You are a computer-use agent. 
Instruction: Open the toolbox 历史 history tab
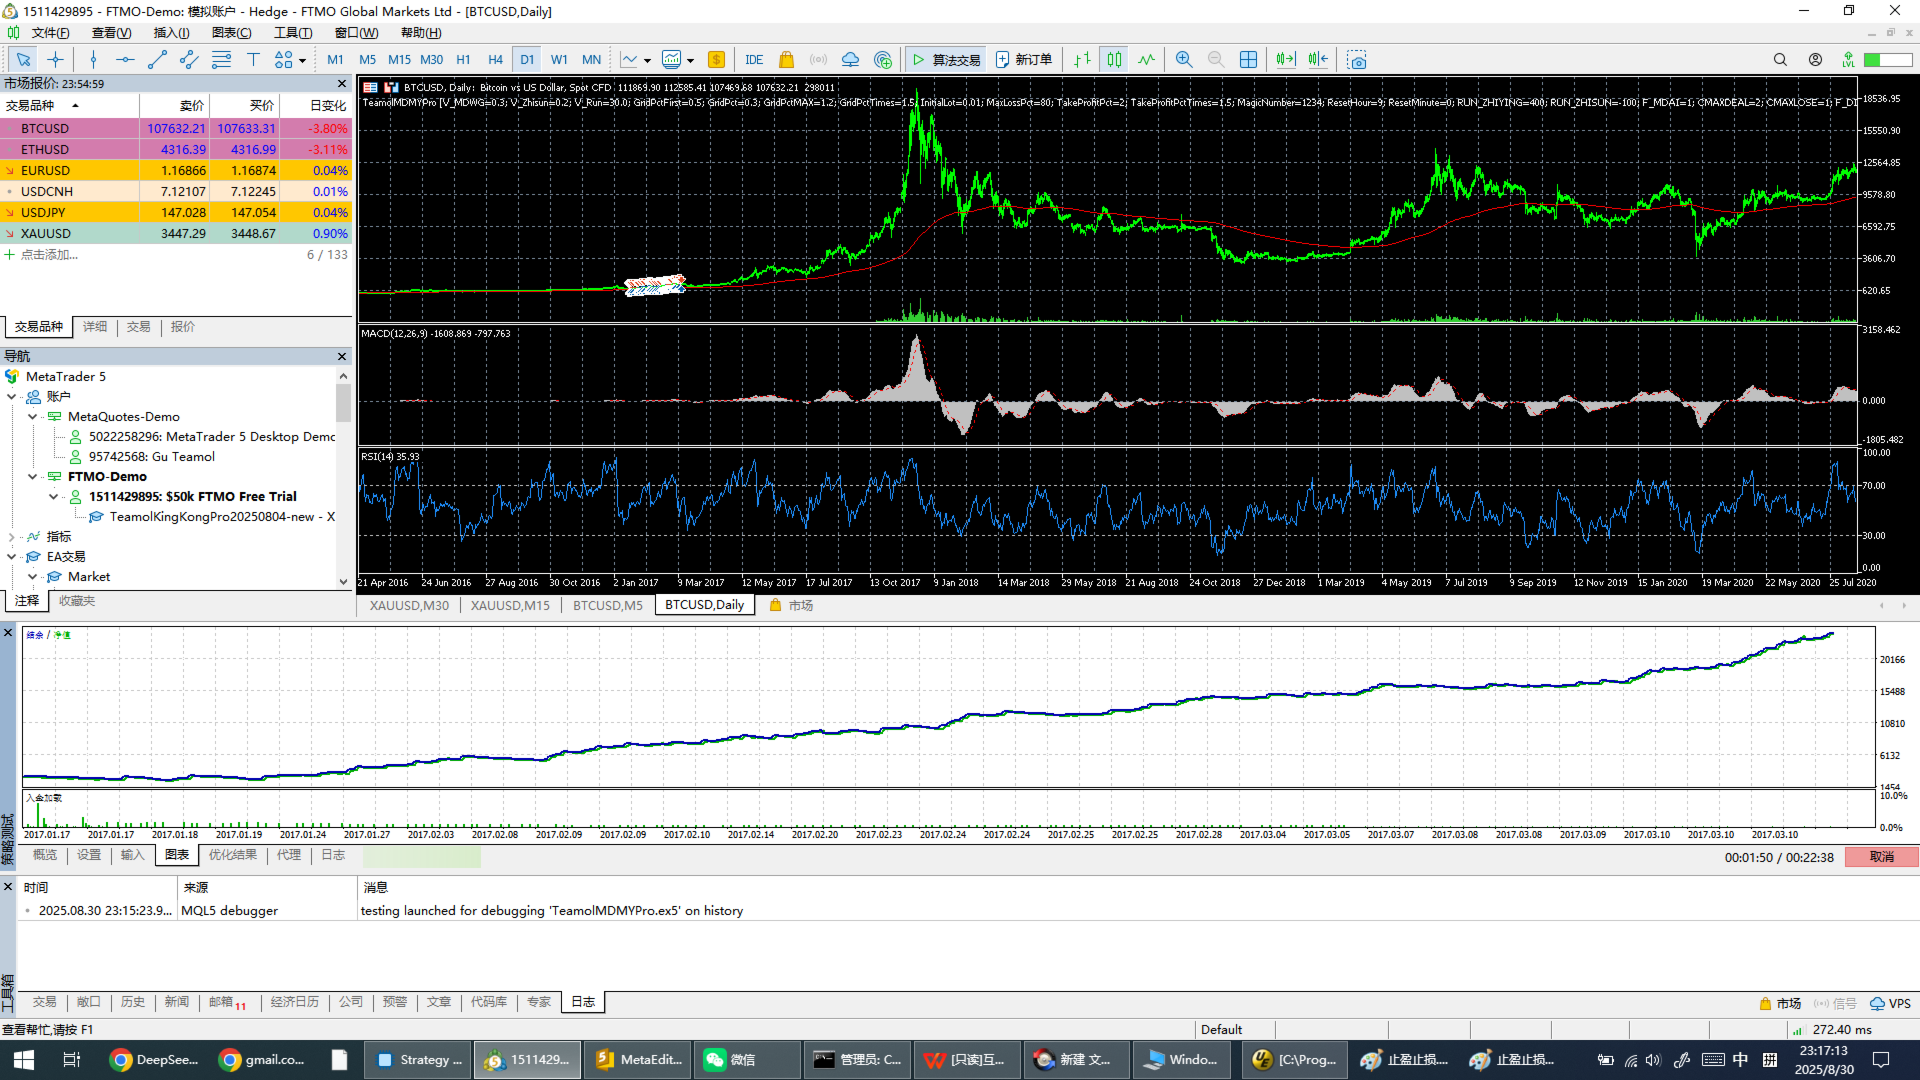pos(133,1002)
